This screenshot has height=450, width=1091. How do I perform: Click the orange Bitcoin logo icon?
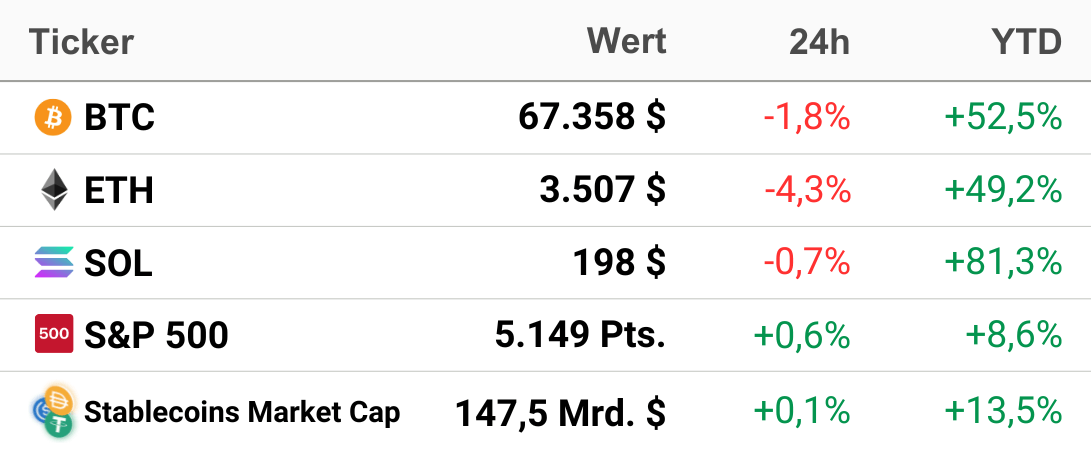point(53,117)
